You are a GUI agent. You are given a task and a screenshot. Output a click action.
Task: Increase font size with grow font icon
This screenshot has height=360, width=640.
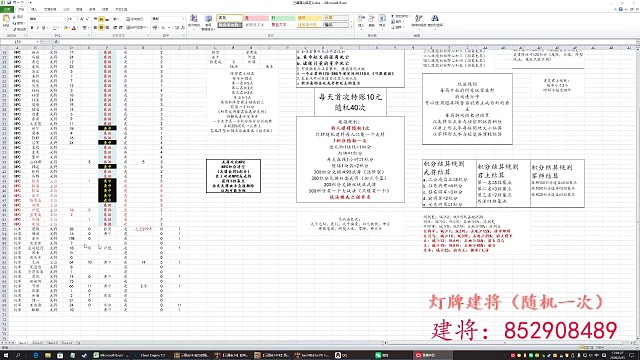pos(82,19)
